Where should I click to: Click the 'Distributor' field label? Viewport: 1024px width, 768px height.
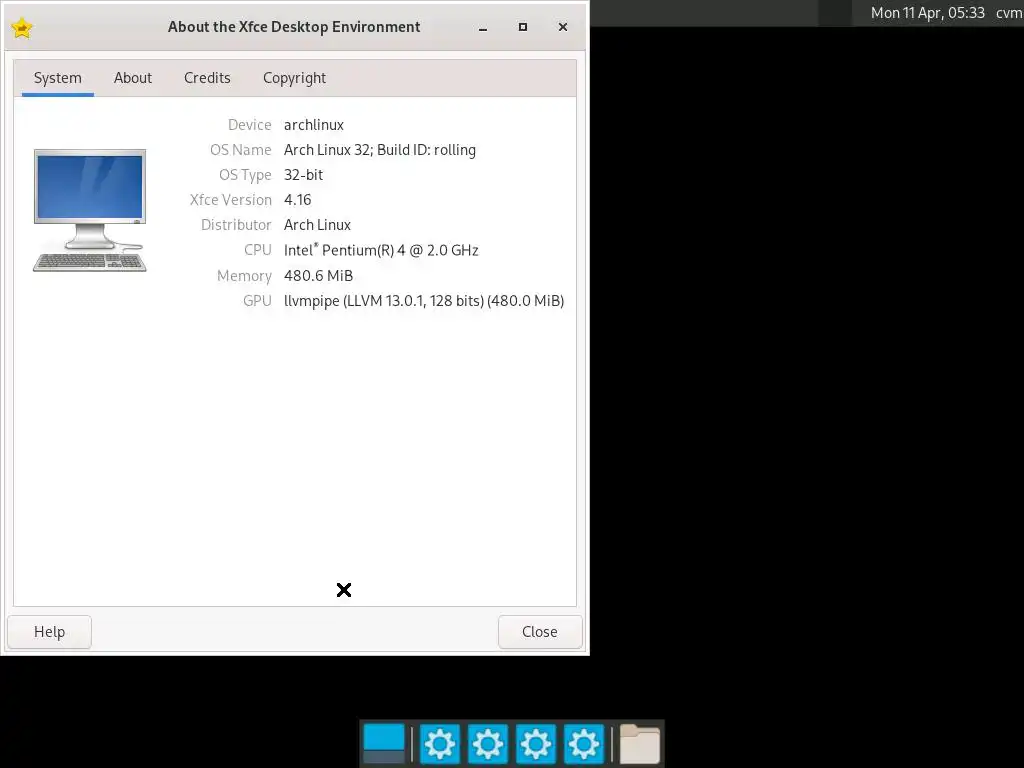click(x=236, y=225)
